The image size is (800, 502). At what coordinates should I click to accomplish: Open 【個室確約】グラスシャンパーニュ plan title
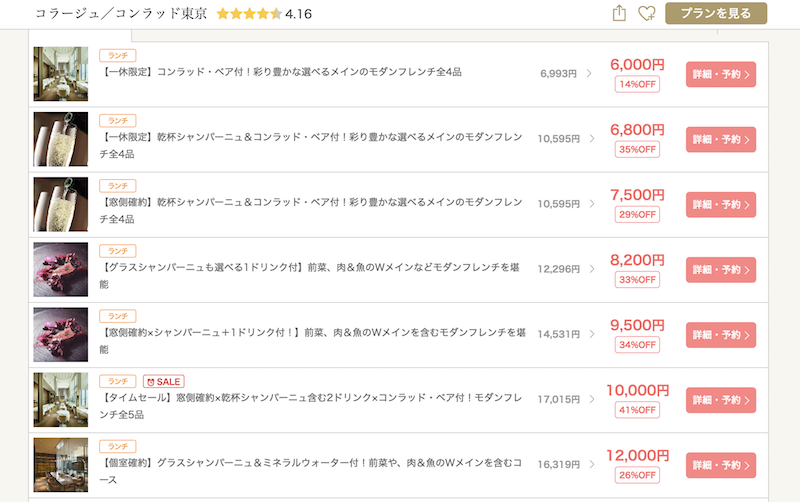tap(311, 471)
